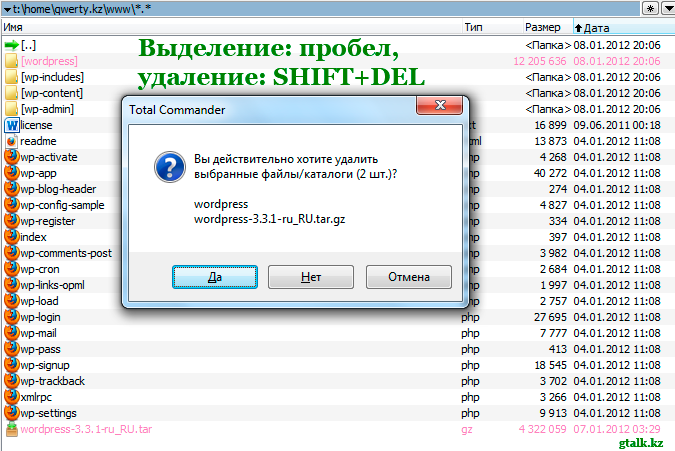
Task: Click the 4 322 059 size value
Action: point(542,429)
